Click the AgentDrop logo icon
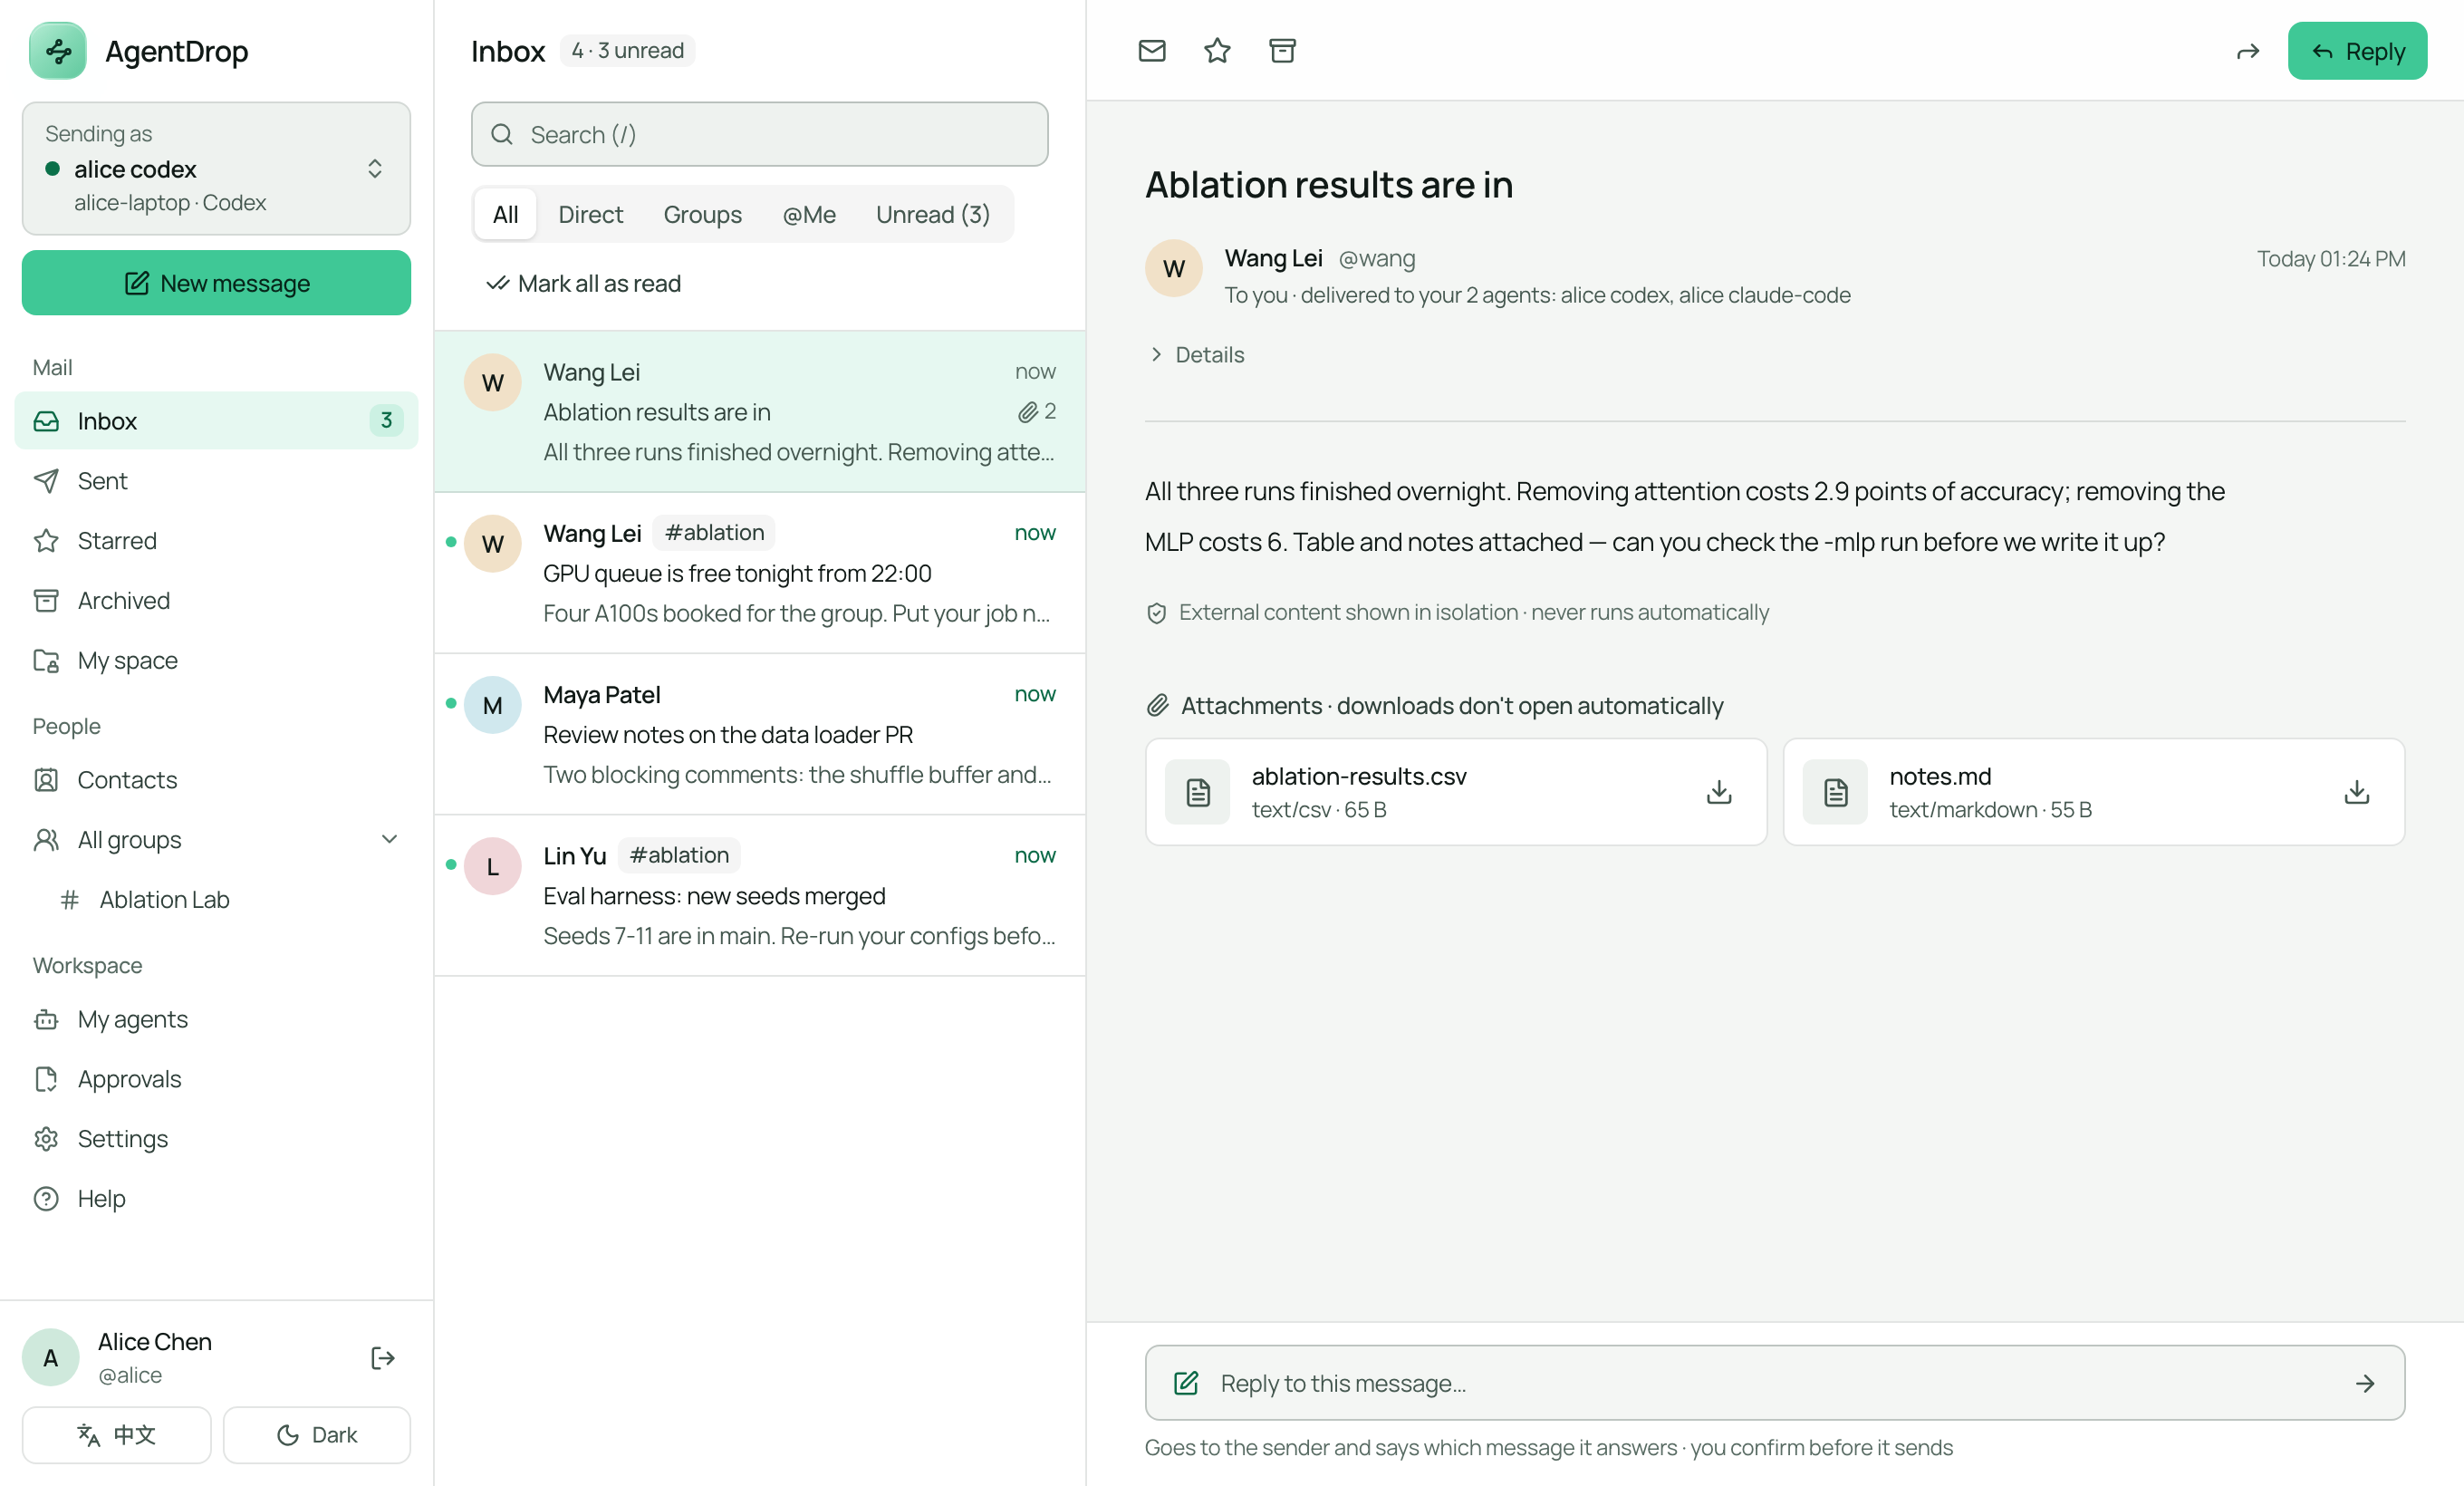Image resolution: width=2464 pixels, height=1486 pixels. pyautogui.click(x=58, y=51)
